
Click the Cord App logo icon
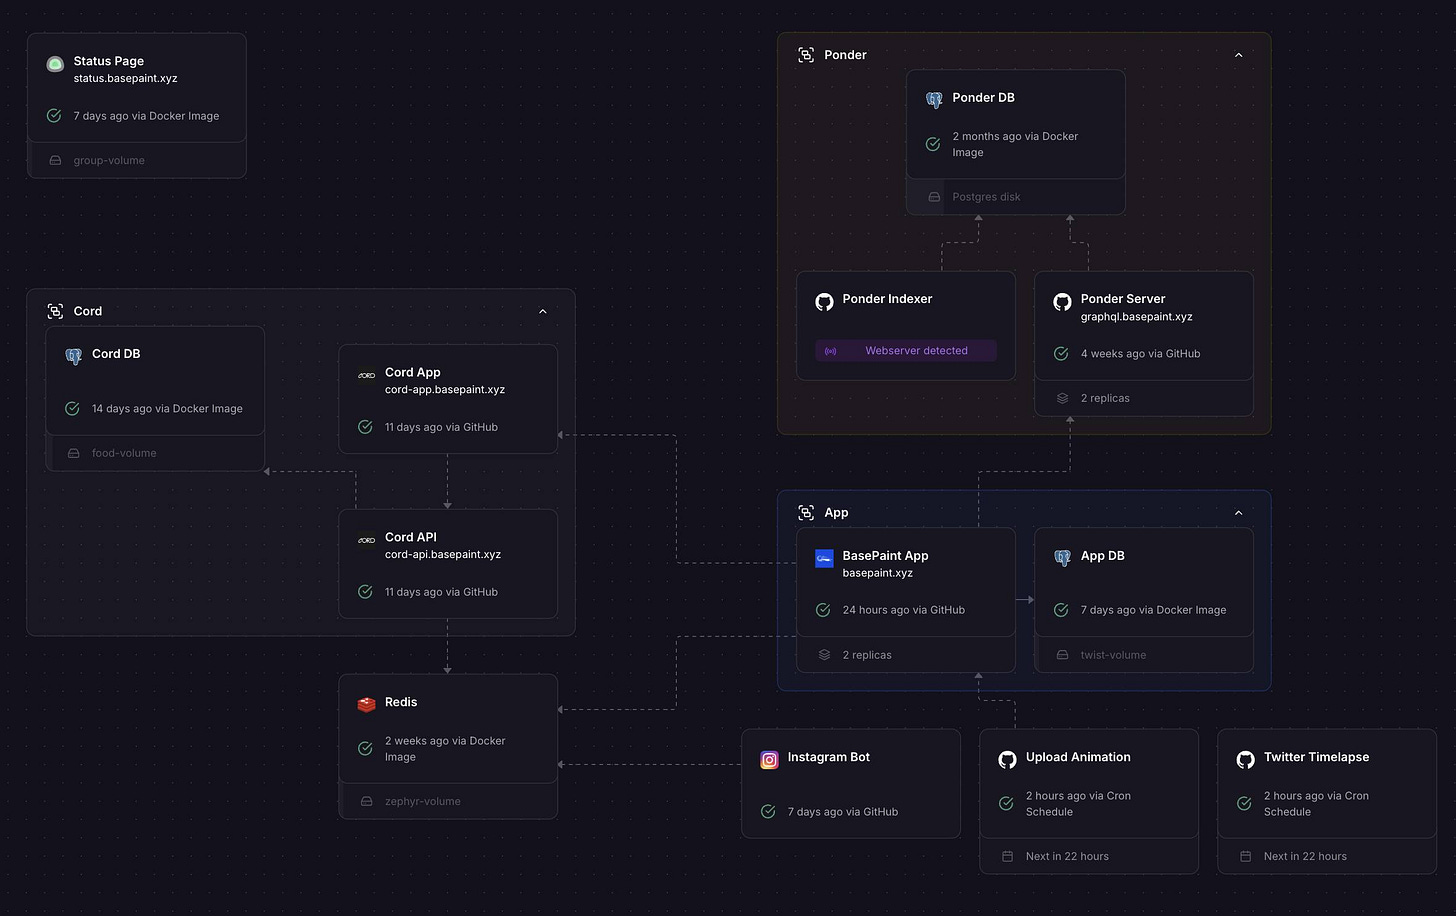point(366,375)
